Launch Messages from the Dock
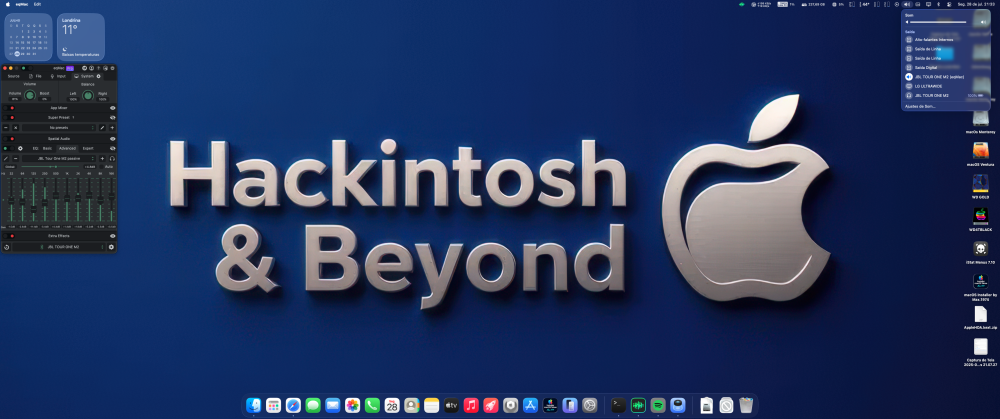Viewport: 1000px width, 419px height. 313,405
